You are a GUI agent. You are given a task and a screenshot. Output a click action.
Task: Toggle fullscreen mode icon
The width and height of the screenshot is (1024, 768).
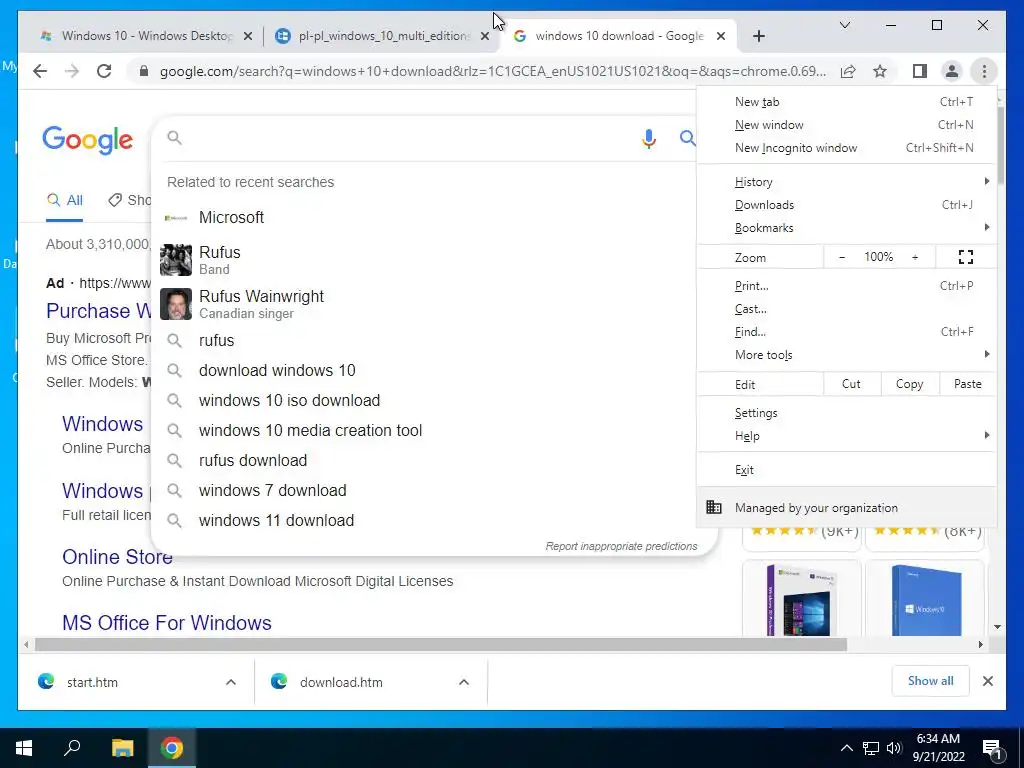click(966, 257)
